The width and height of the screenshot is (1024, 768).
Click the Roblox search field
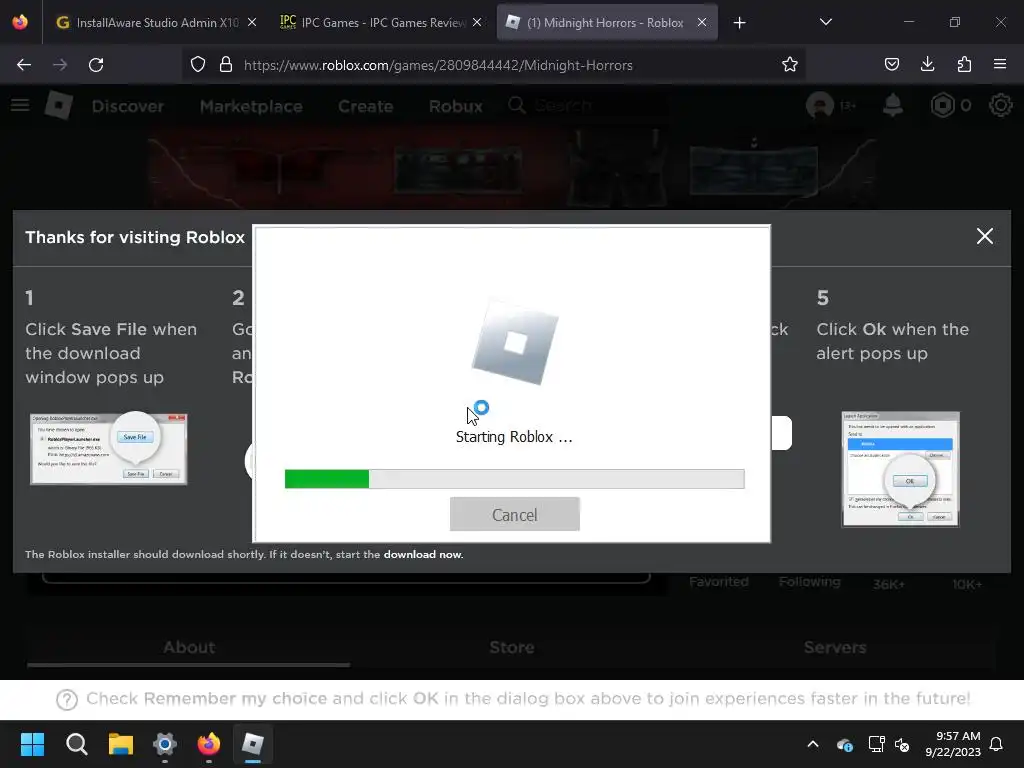point(588,105)
